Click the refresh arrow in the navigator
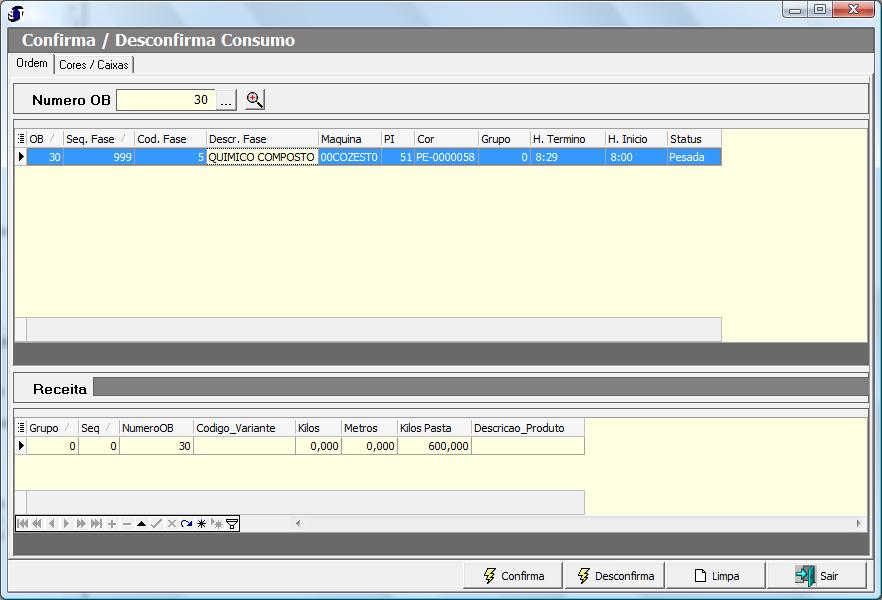Image resolution: width=882 pixels, height=600 pixels. click(187, 524)
